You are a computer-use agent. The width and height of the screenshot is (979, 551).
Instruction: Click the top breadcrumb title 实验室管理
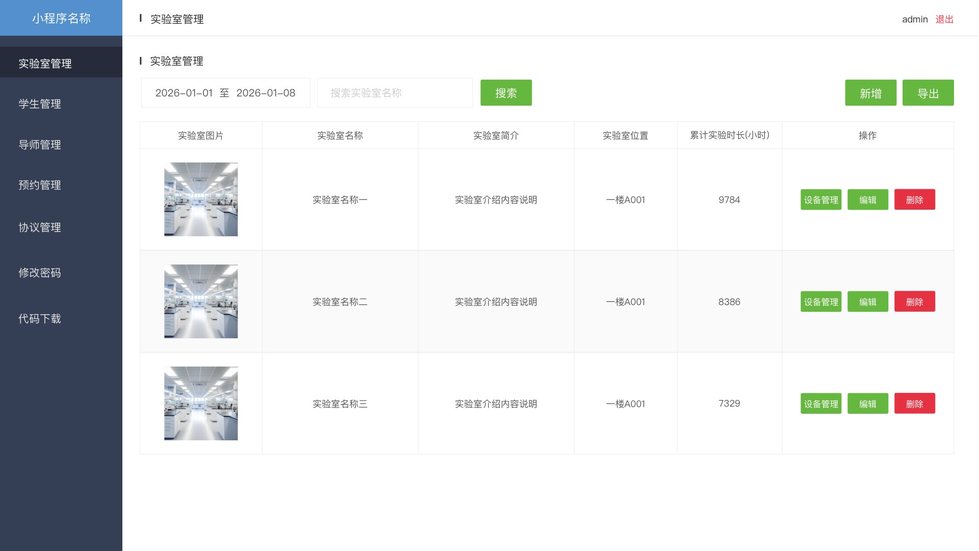click(177, 19)
